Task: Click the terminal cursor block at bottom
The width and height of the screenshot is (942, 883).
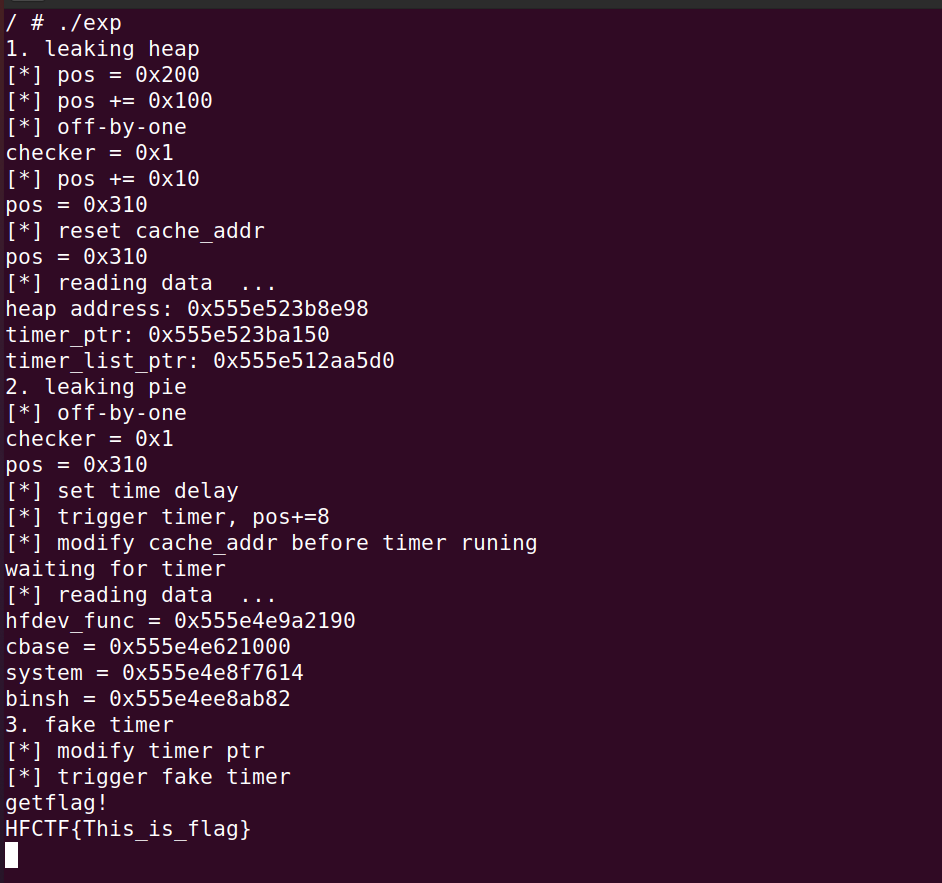Action: coord(12,855)
